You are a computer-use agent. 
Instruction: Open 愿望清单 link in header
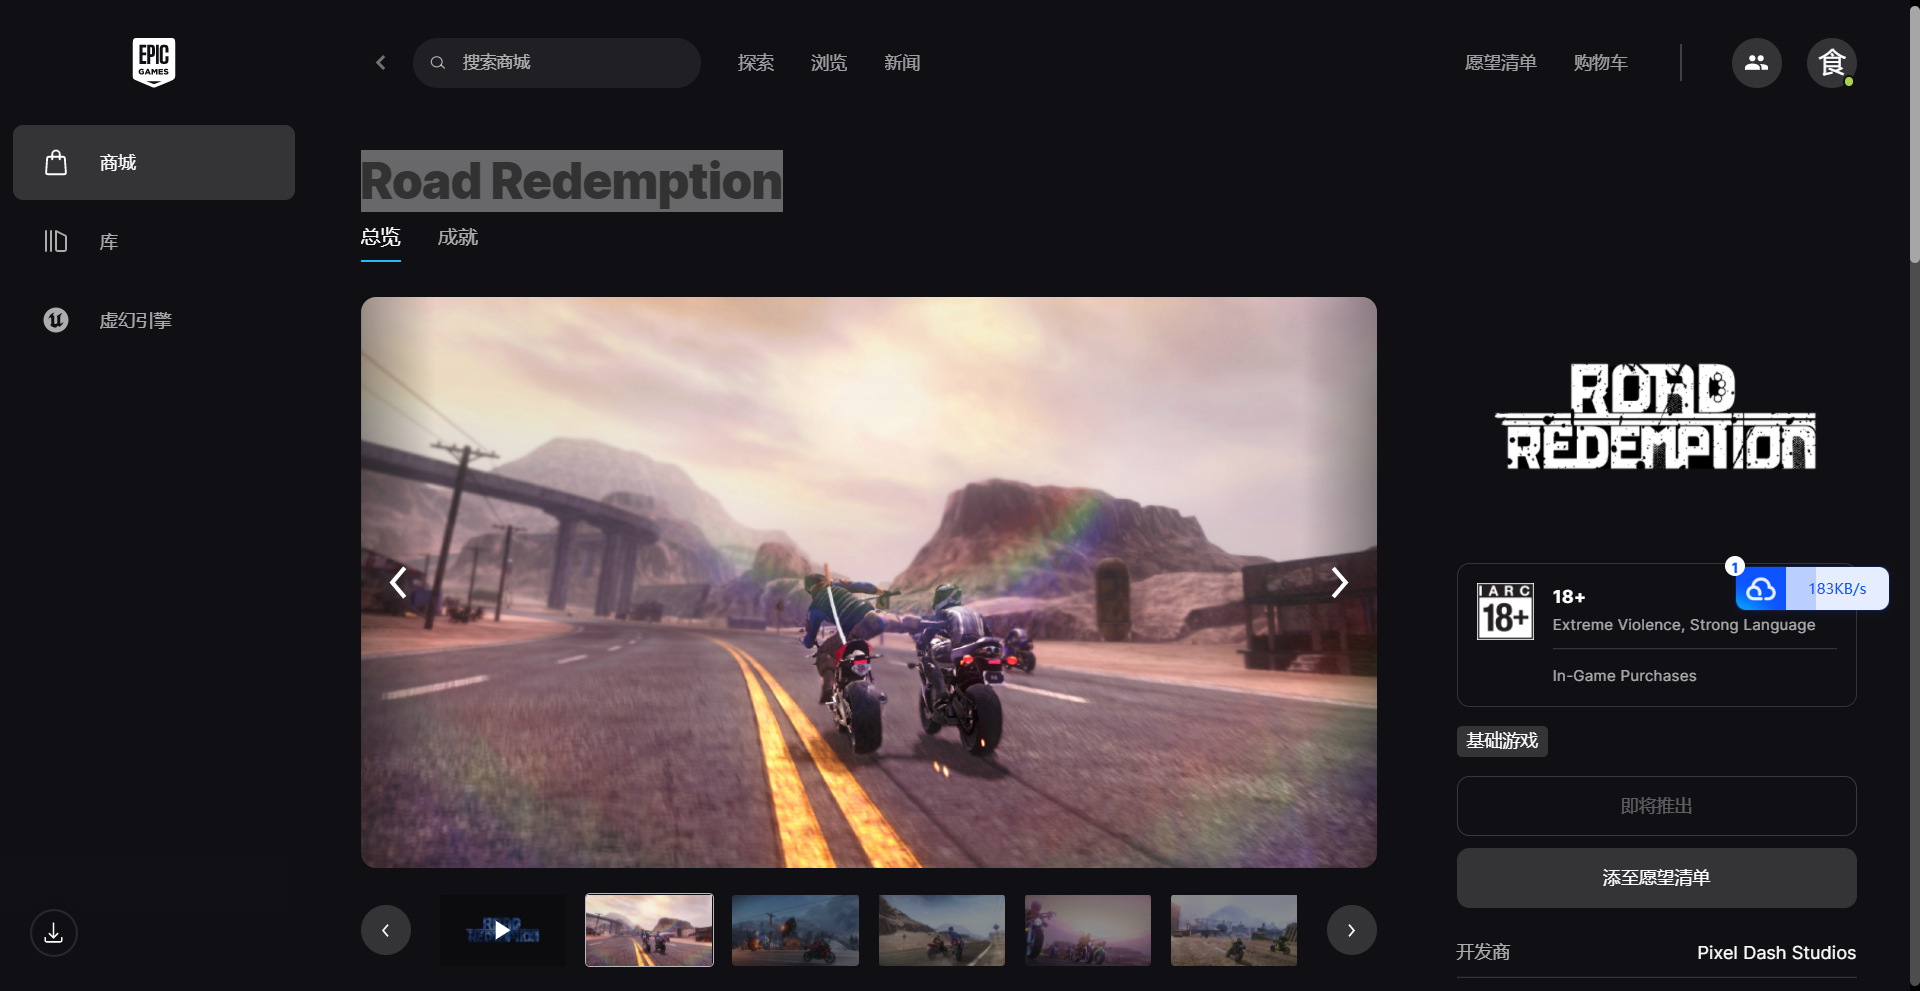coord(1500,63)
